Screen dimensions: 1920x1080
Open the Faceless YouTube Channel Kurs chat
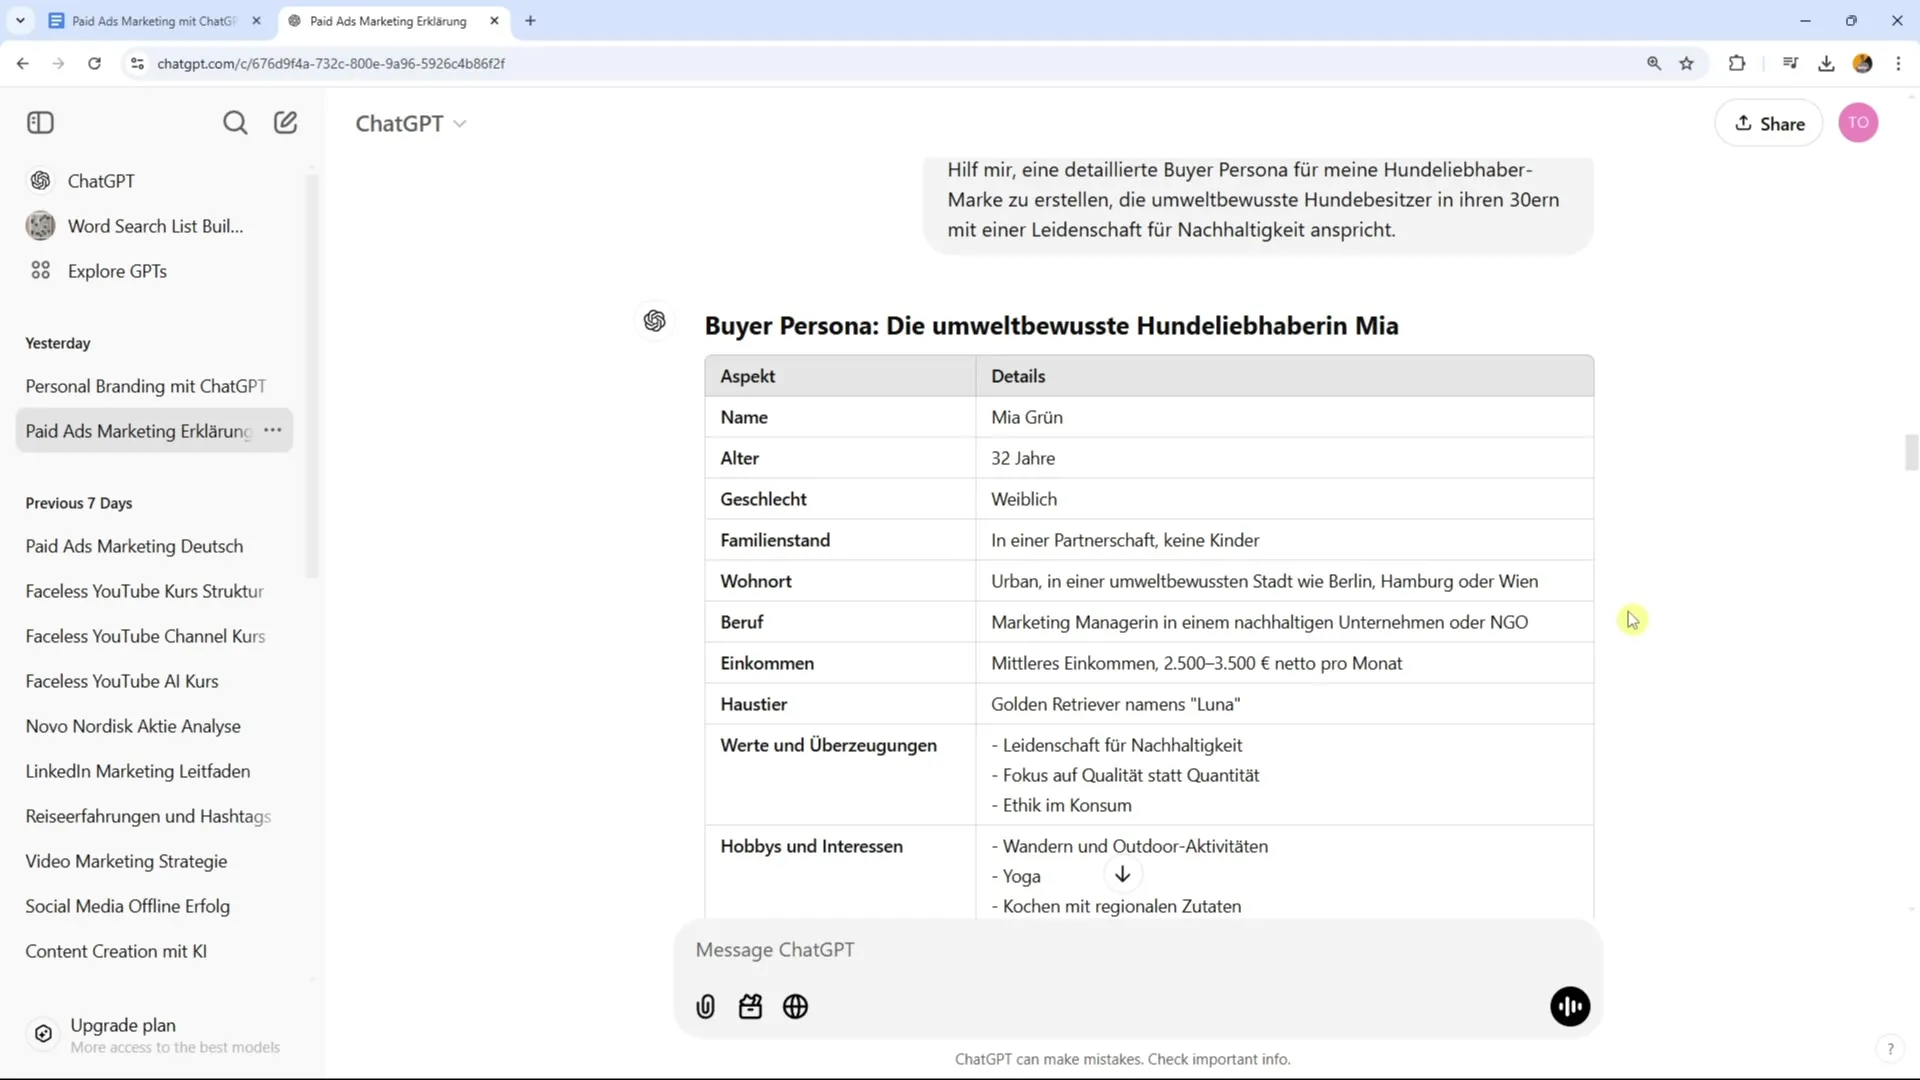pyautogui.click(x=155, y=636)
